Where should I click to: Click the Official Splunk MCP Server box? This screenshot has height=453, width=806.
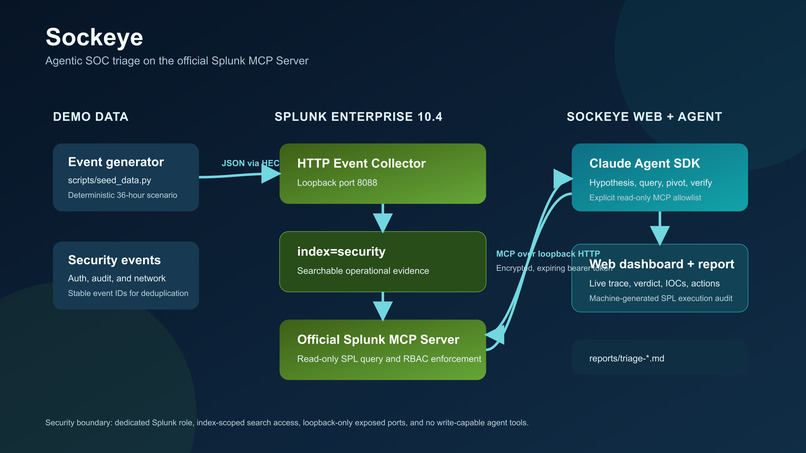pyautogui.click(x=382, y=350)
